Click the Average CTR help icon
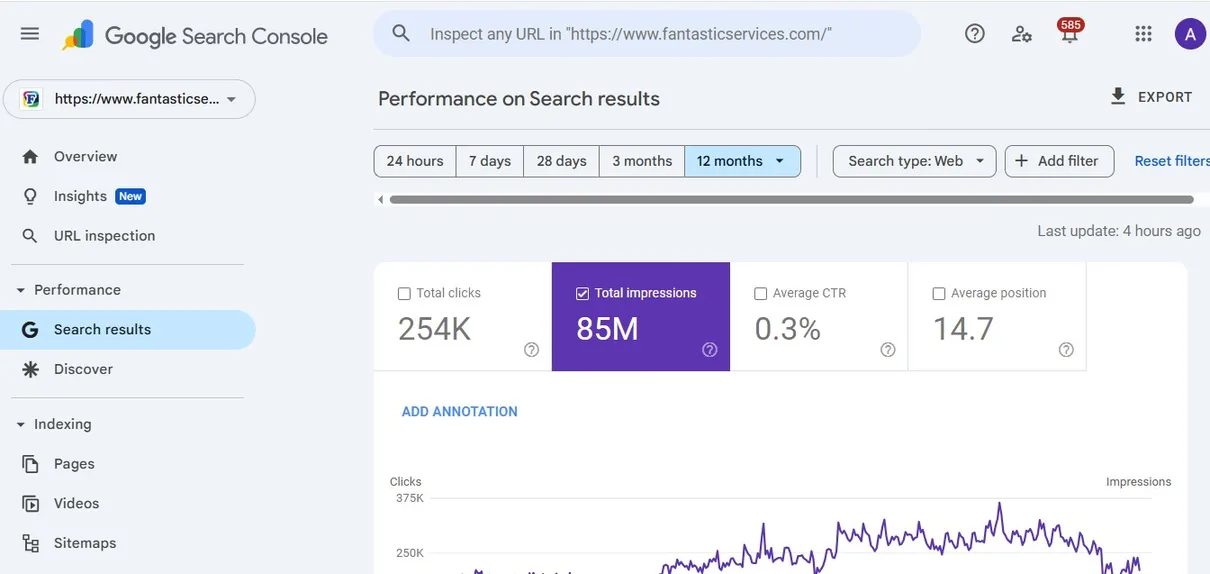This screenshot has height=574, width=1210. tap(888, 350)
